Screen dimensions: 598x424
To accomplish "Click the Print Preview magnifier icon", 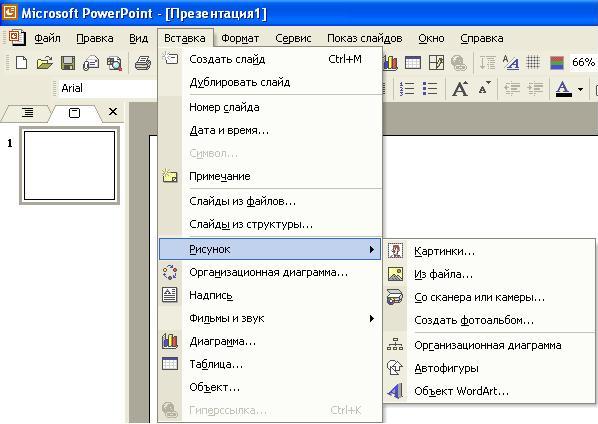I will (x=114, y=63).
